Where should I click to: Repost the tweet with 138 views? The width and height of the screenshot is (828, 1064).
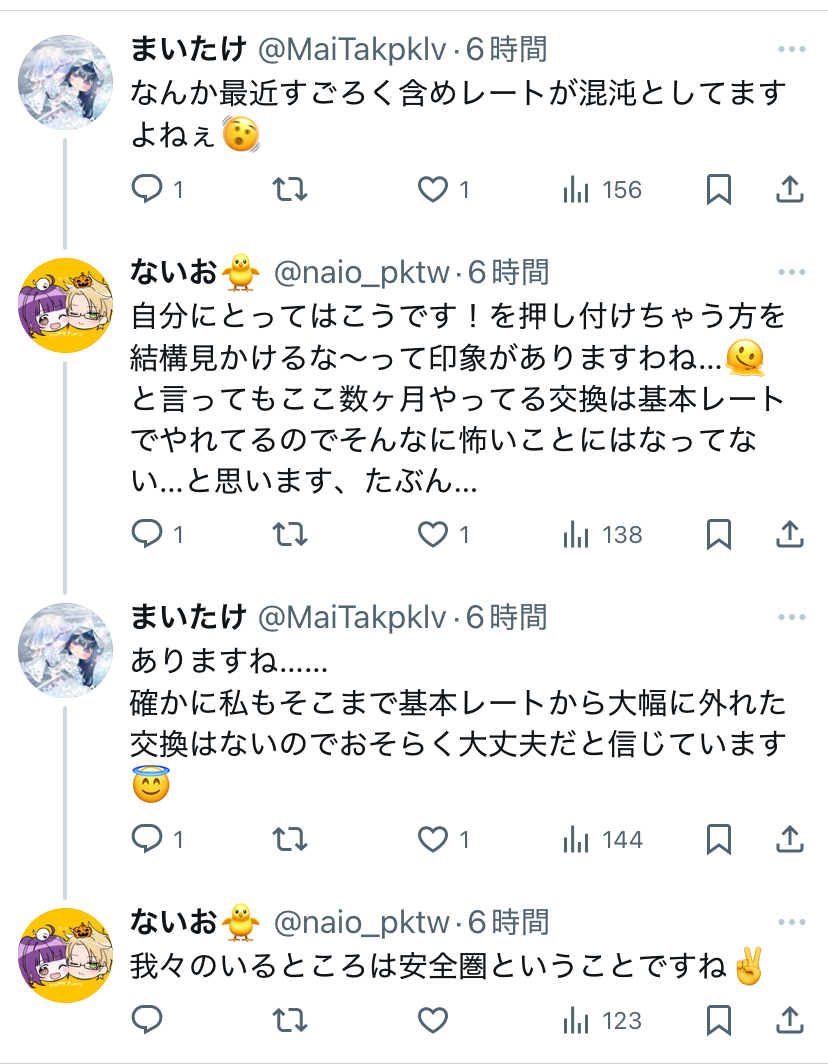290,535
